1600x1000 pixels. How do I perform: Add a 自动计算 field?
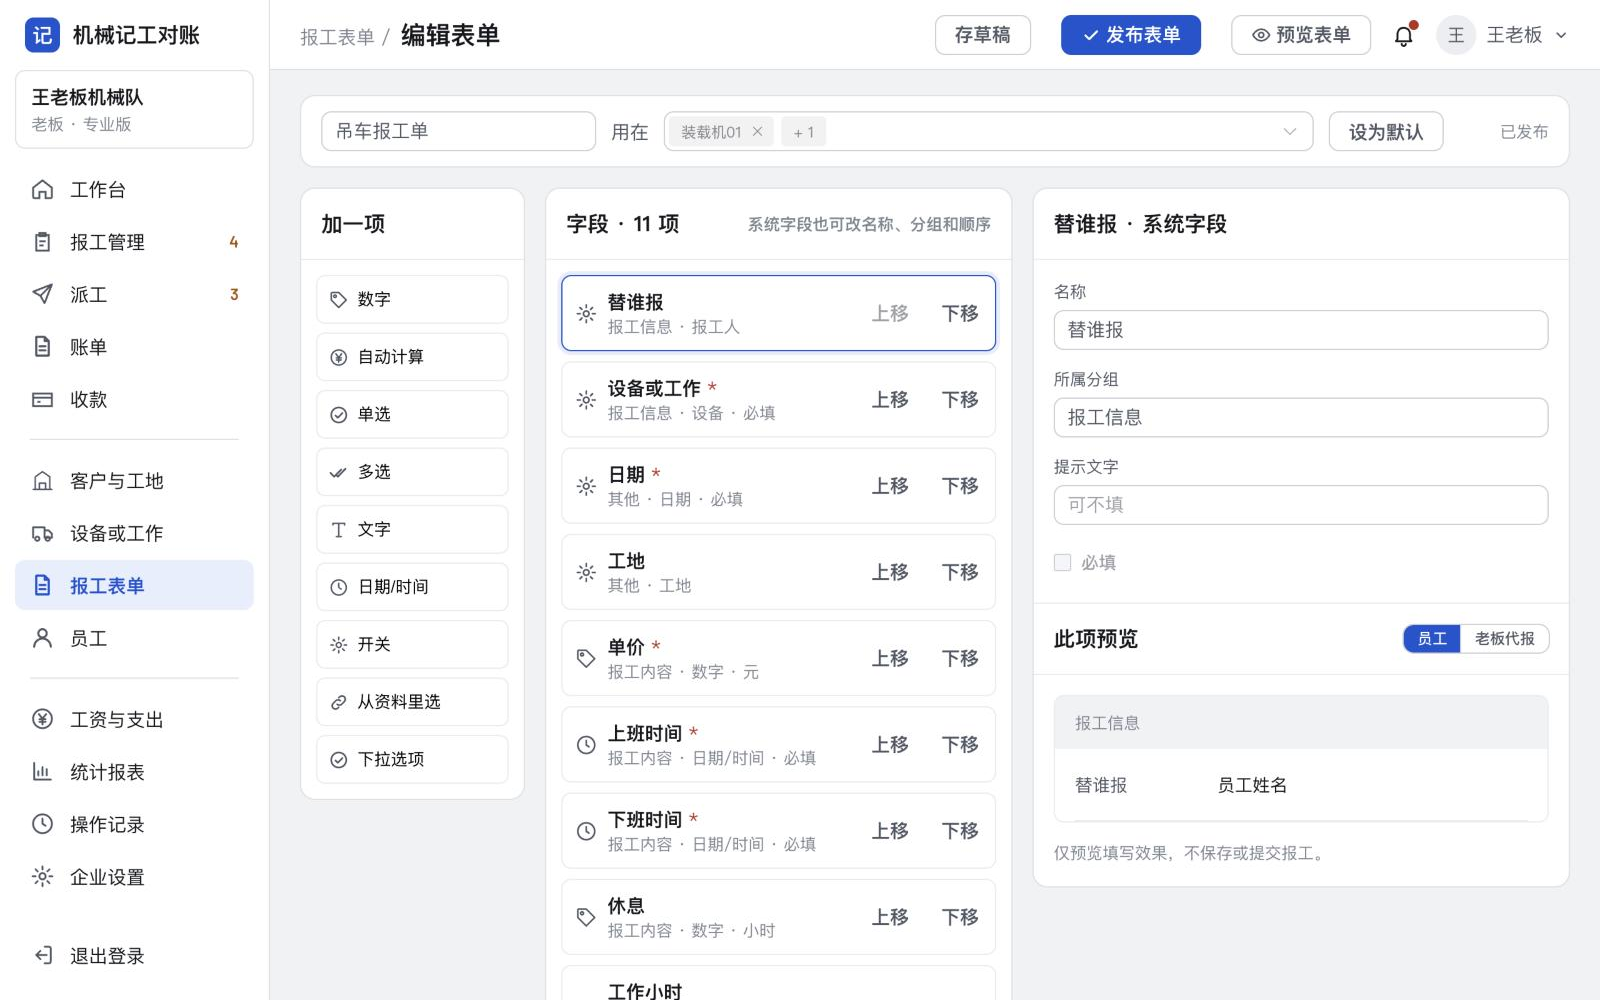point(412,357)
